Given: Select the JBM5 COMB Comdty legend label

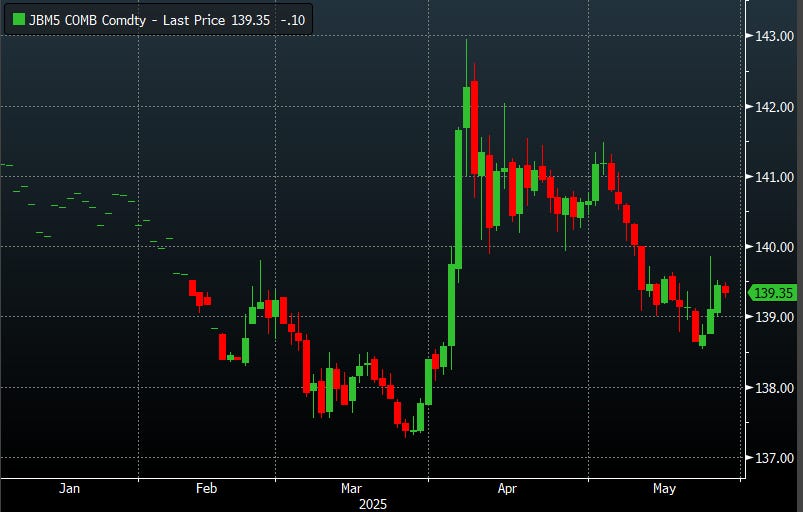Looking at the screenshot, I should [x=87, y=20].
